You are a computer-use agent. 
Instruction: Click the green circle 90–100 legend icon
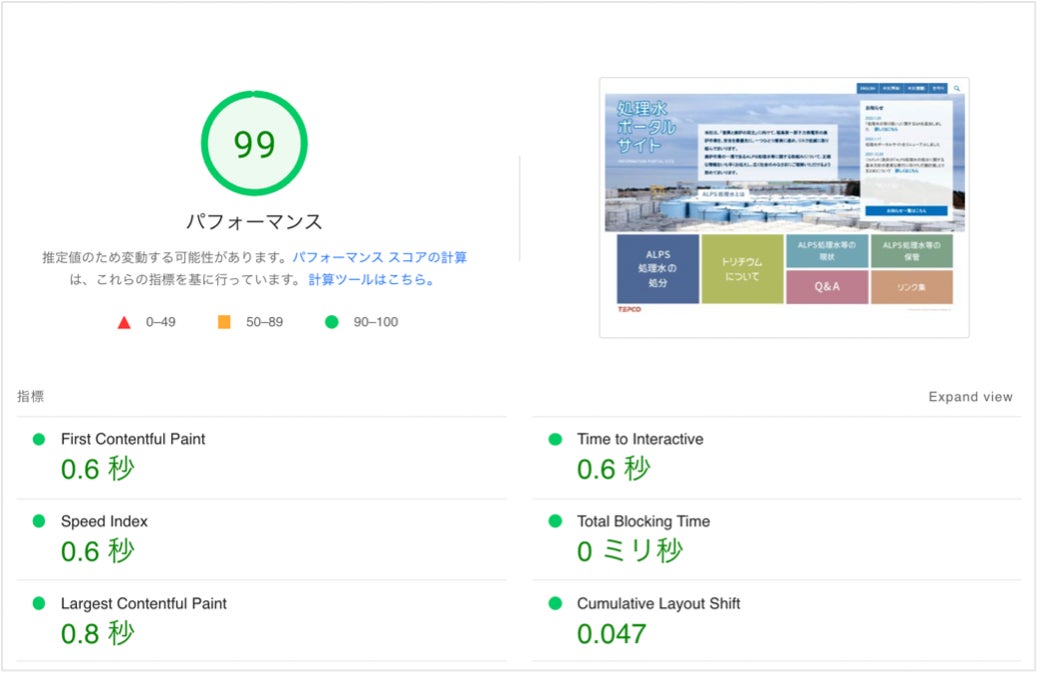(x=331, y=322)
